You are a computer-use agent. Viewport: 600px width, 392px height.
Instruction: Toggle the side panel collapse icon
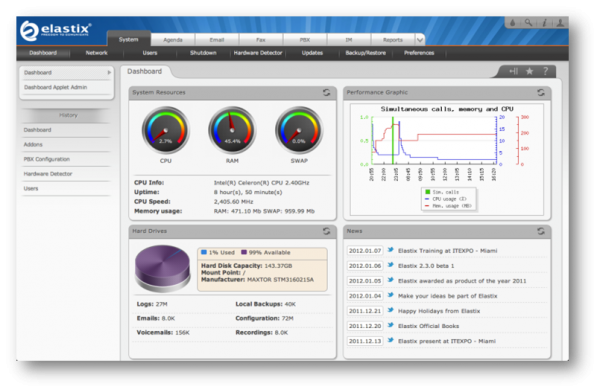point(514,71)
